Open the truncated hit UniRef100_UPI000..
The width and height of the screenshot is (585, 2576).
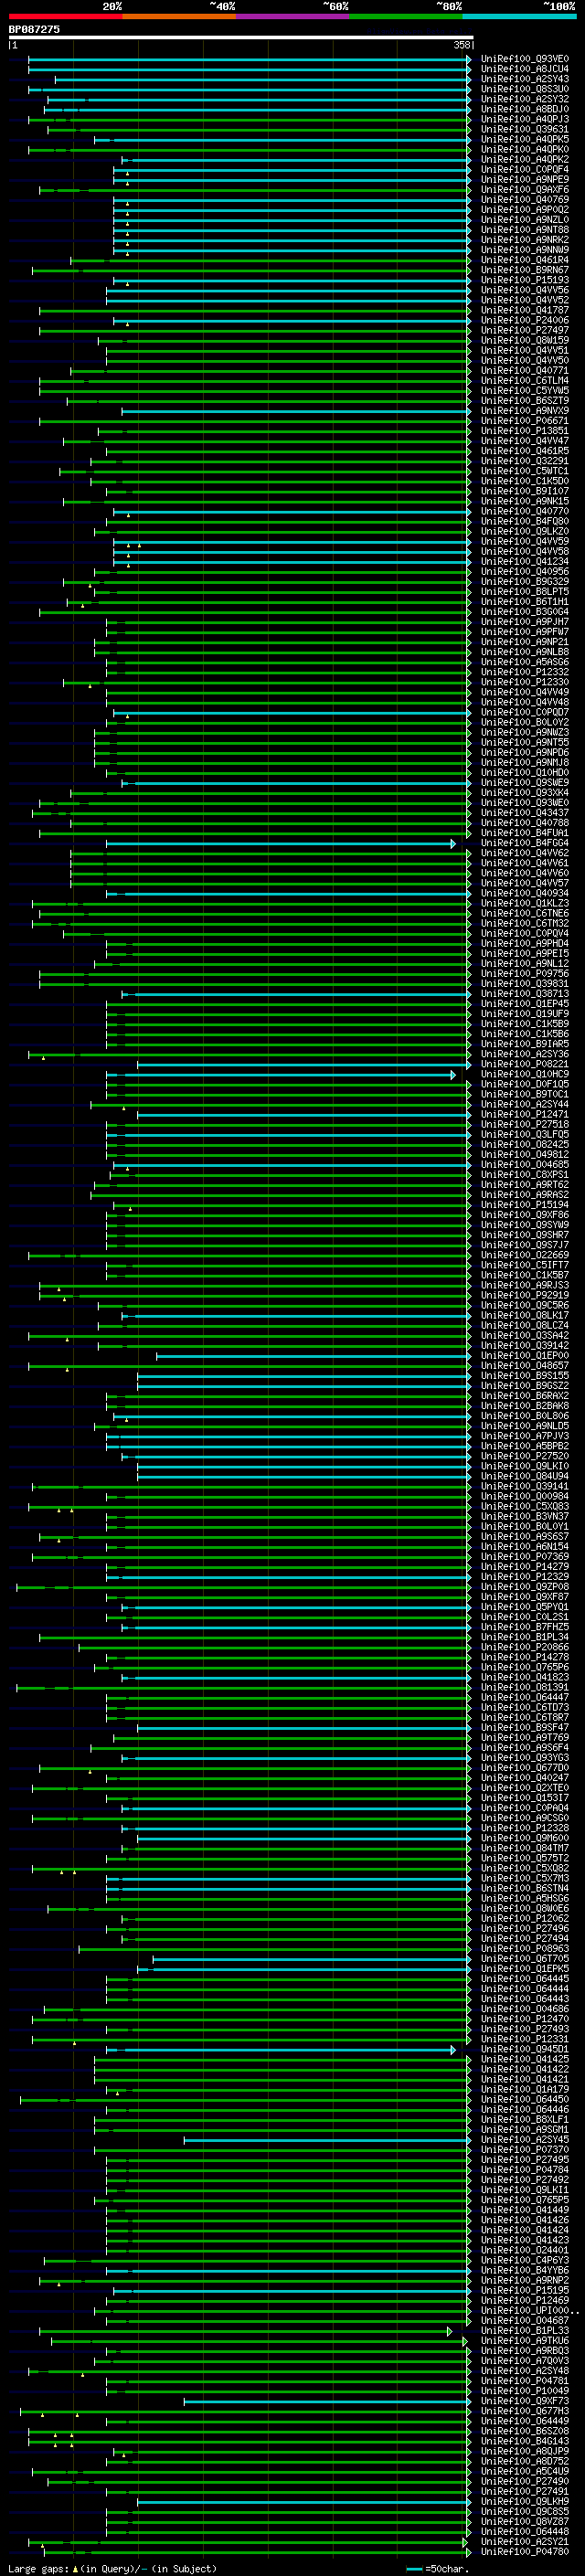(529, 2311)
